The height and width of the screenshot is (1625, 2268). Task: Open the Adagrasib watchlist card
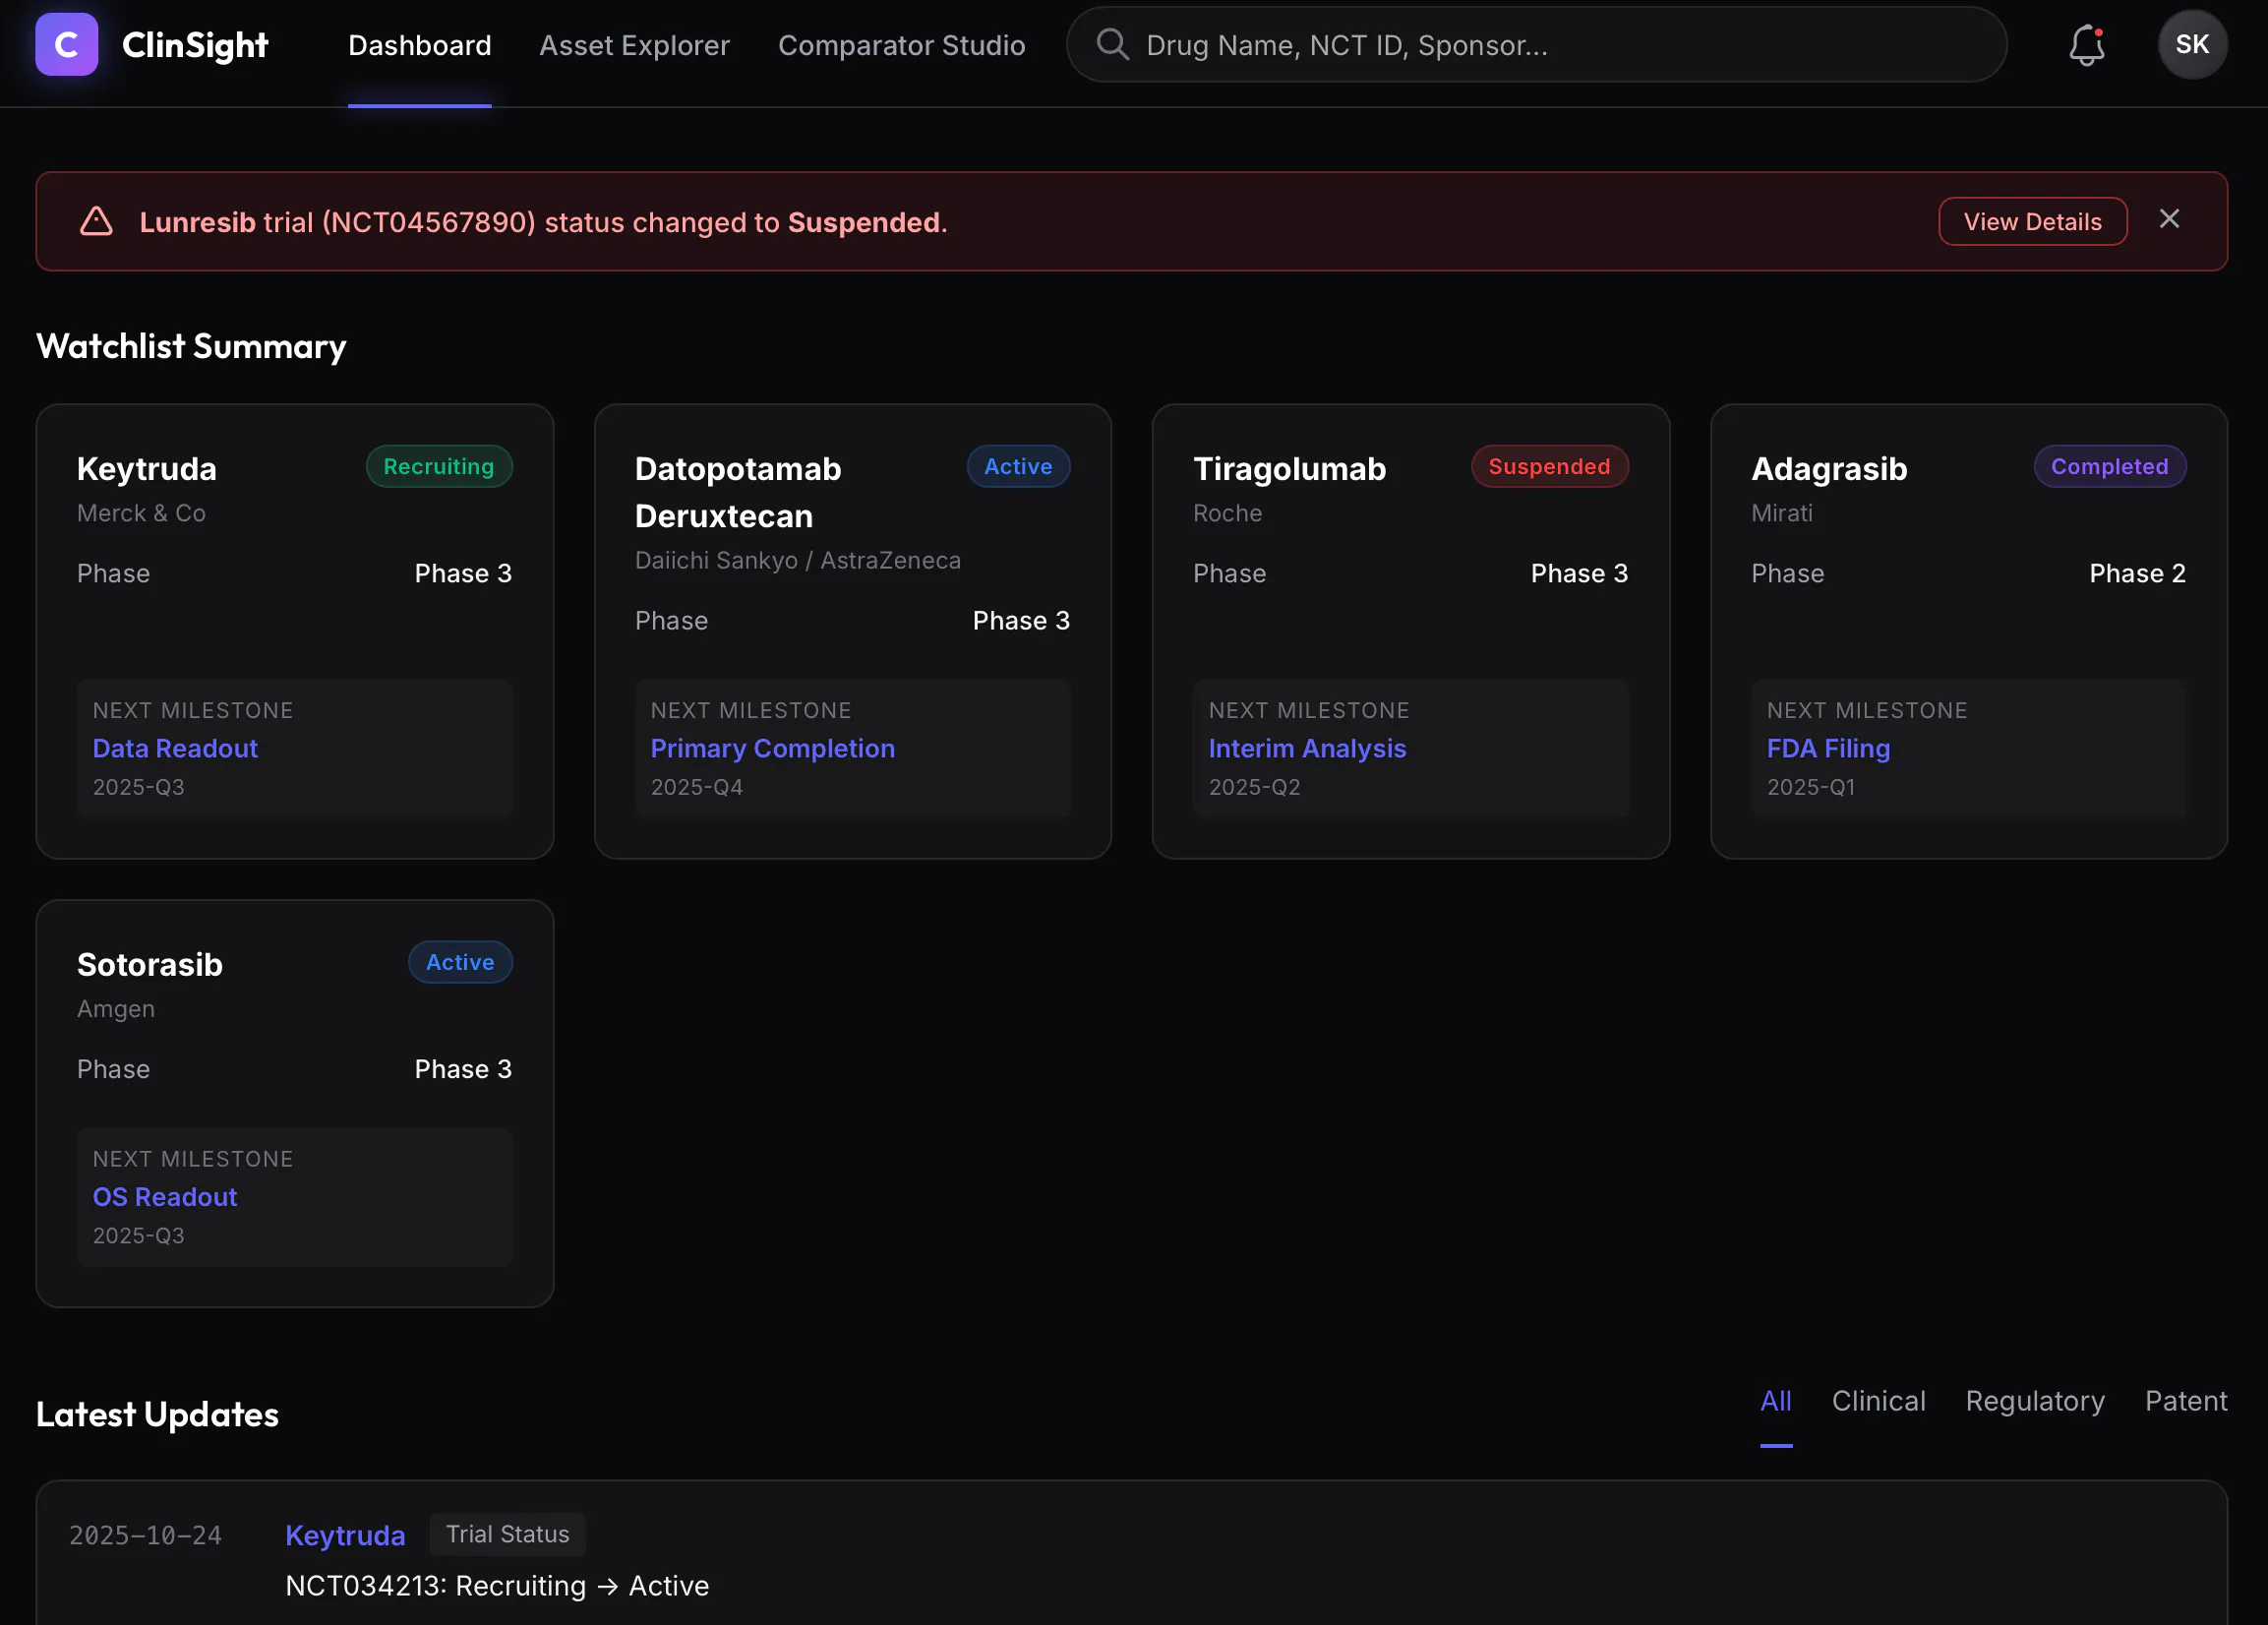[1968, 631]
